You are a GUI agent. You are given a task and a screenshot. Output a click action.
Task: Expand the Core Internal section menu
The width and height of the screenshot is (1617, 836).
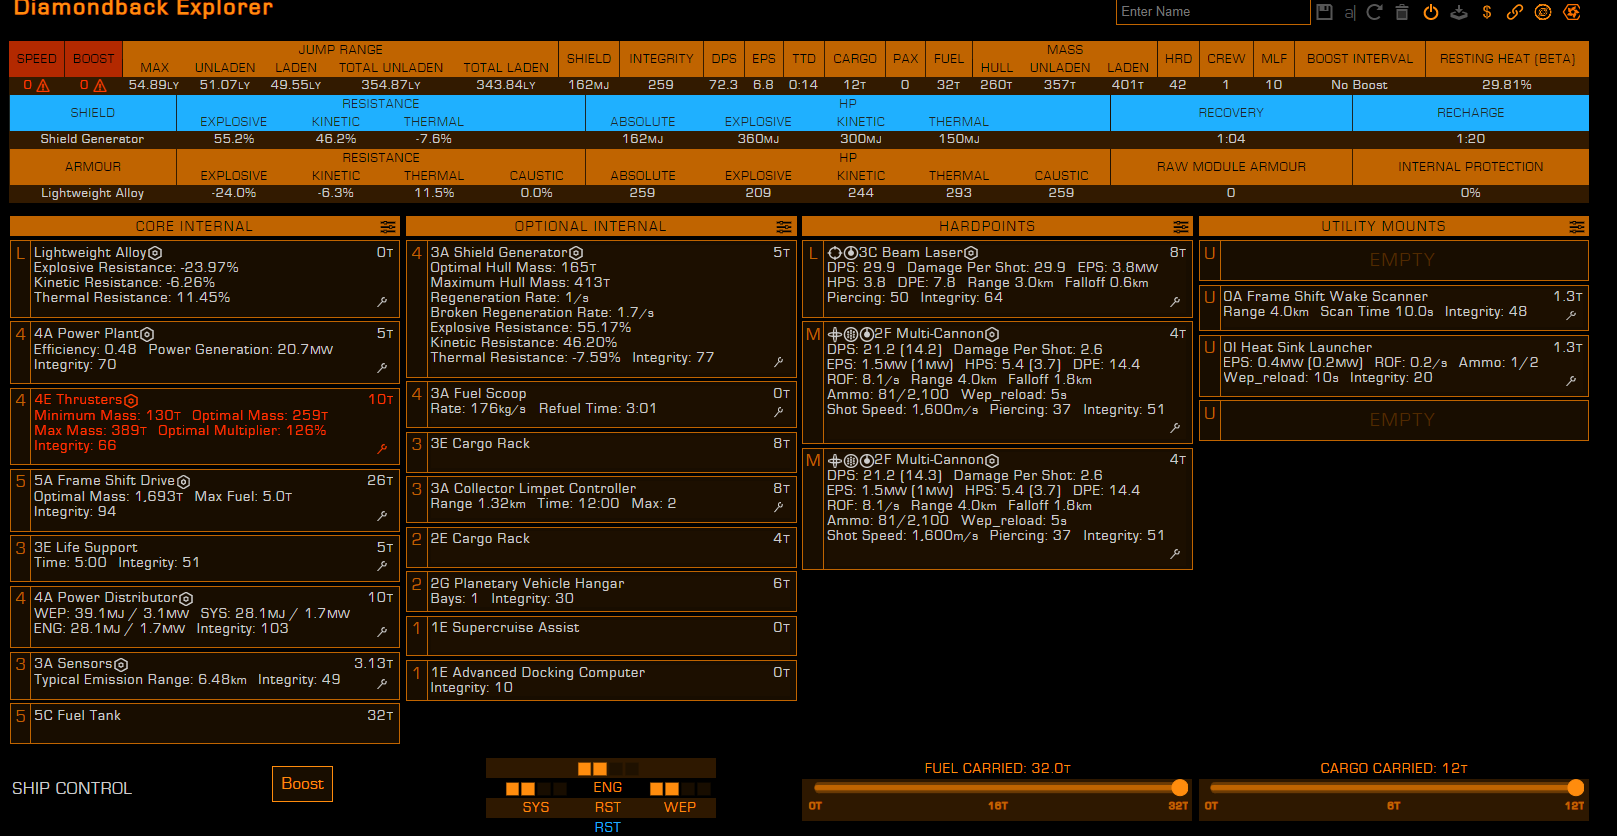tap(388, 227)
